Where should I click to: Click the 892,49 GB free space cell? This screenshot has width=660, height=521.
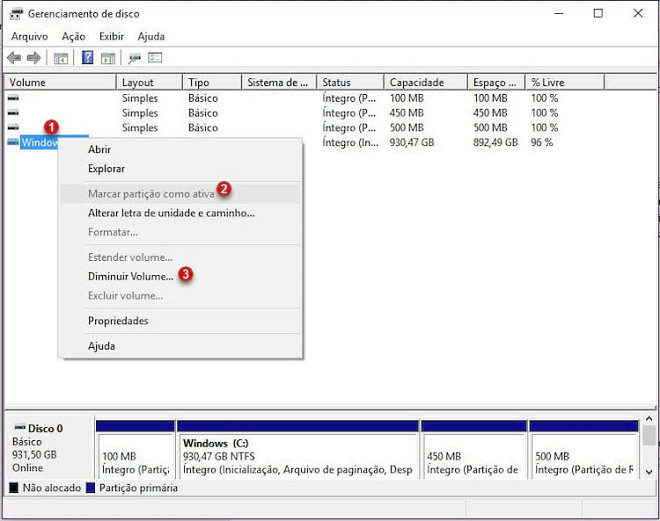[x=495, y=142]
